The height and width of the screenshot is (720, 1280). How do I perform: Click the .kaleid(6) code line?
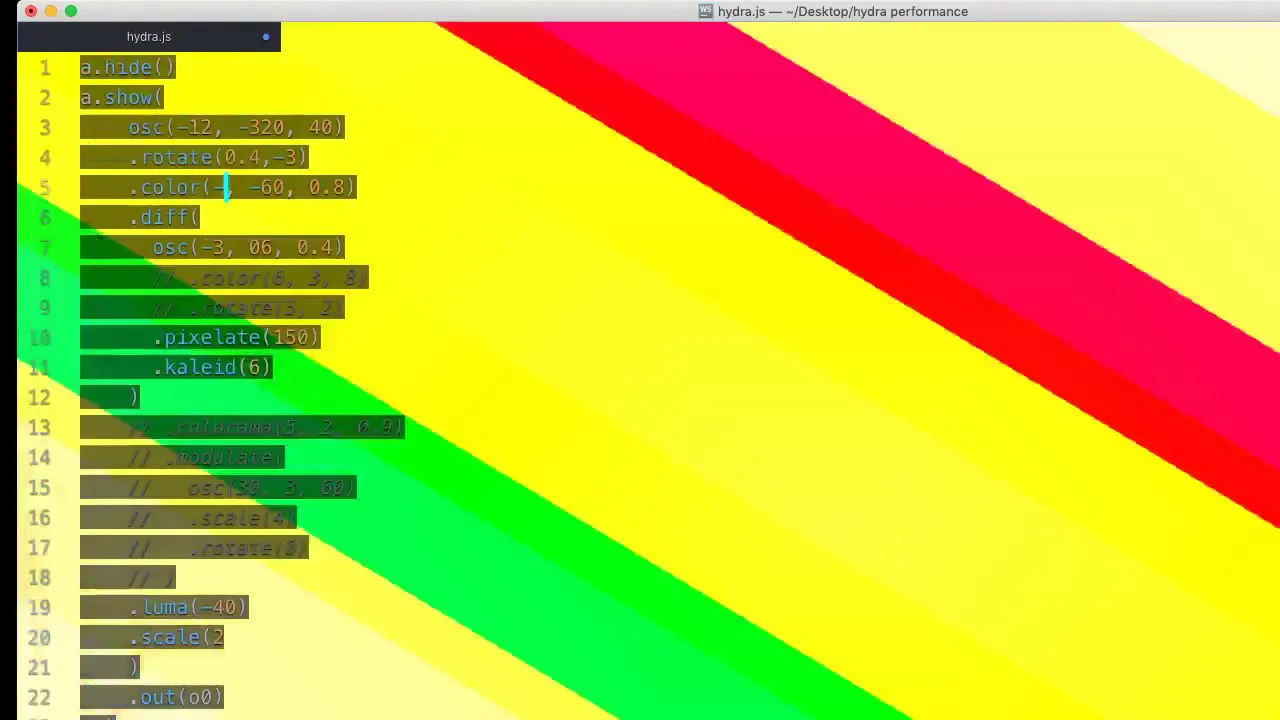(x=211, y=367)
